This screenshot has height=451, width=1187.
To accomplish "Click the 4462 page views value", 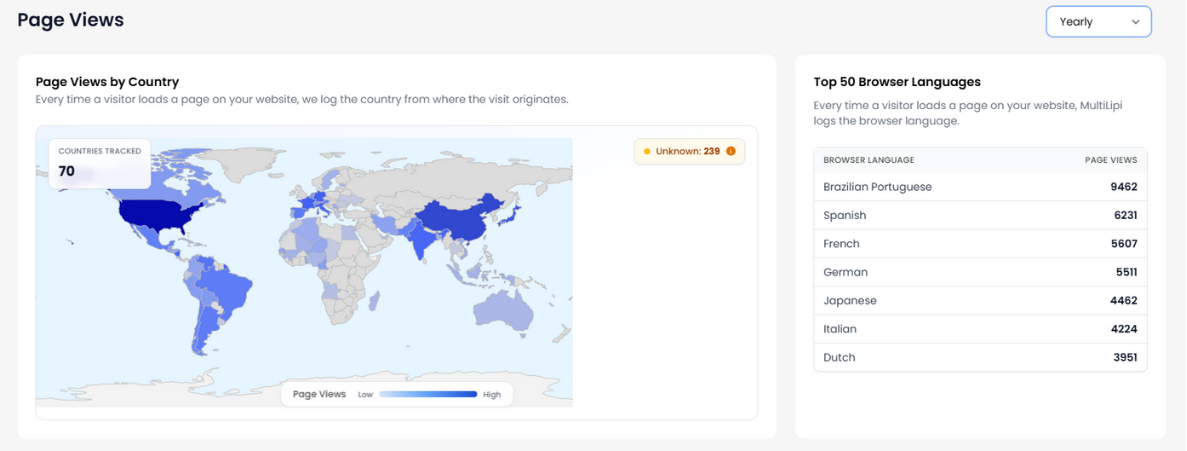I will coord(1123,300).
